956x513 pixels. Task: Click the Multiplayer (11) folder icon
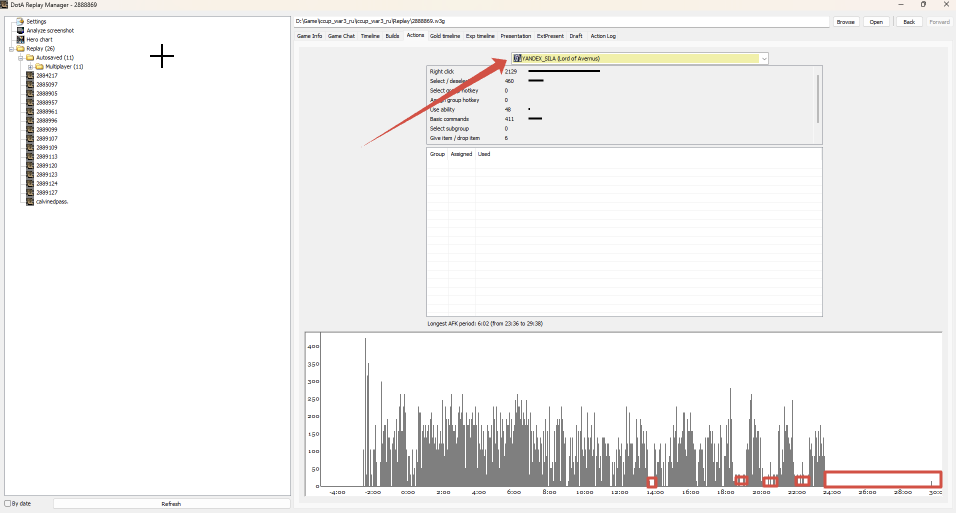[x=39, y=66]
